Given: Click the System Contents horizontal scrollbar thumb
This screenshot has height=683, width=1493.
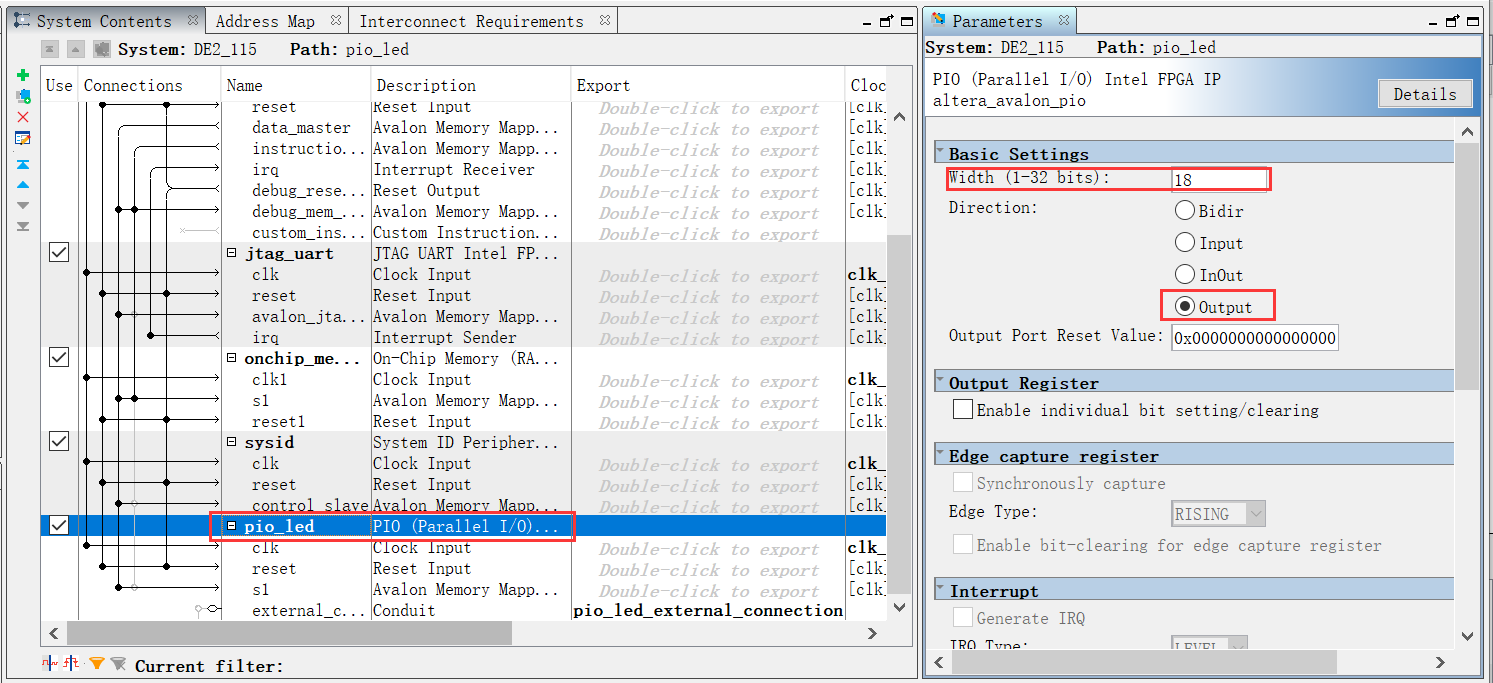Looking at the screenshot, I should [289, 633].
